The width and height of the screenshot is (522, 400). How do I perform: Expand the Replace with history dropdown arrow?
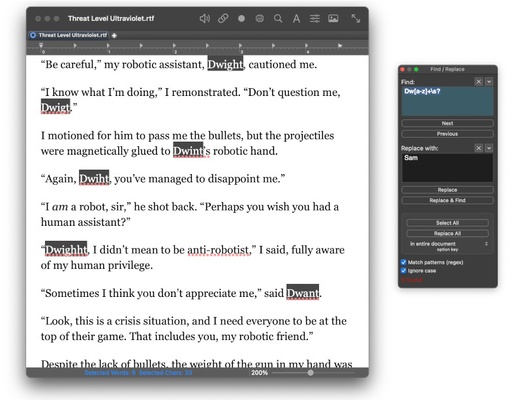(x=489, y=148)
